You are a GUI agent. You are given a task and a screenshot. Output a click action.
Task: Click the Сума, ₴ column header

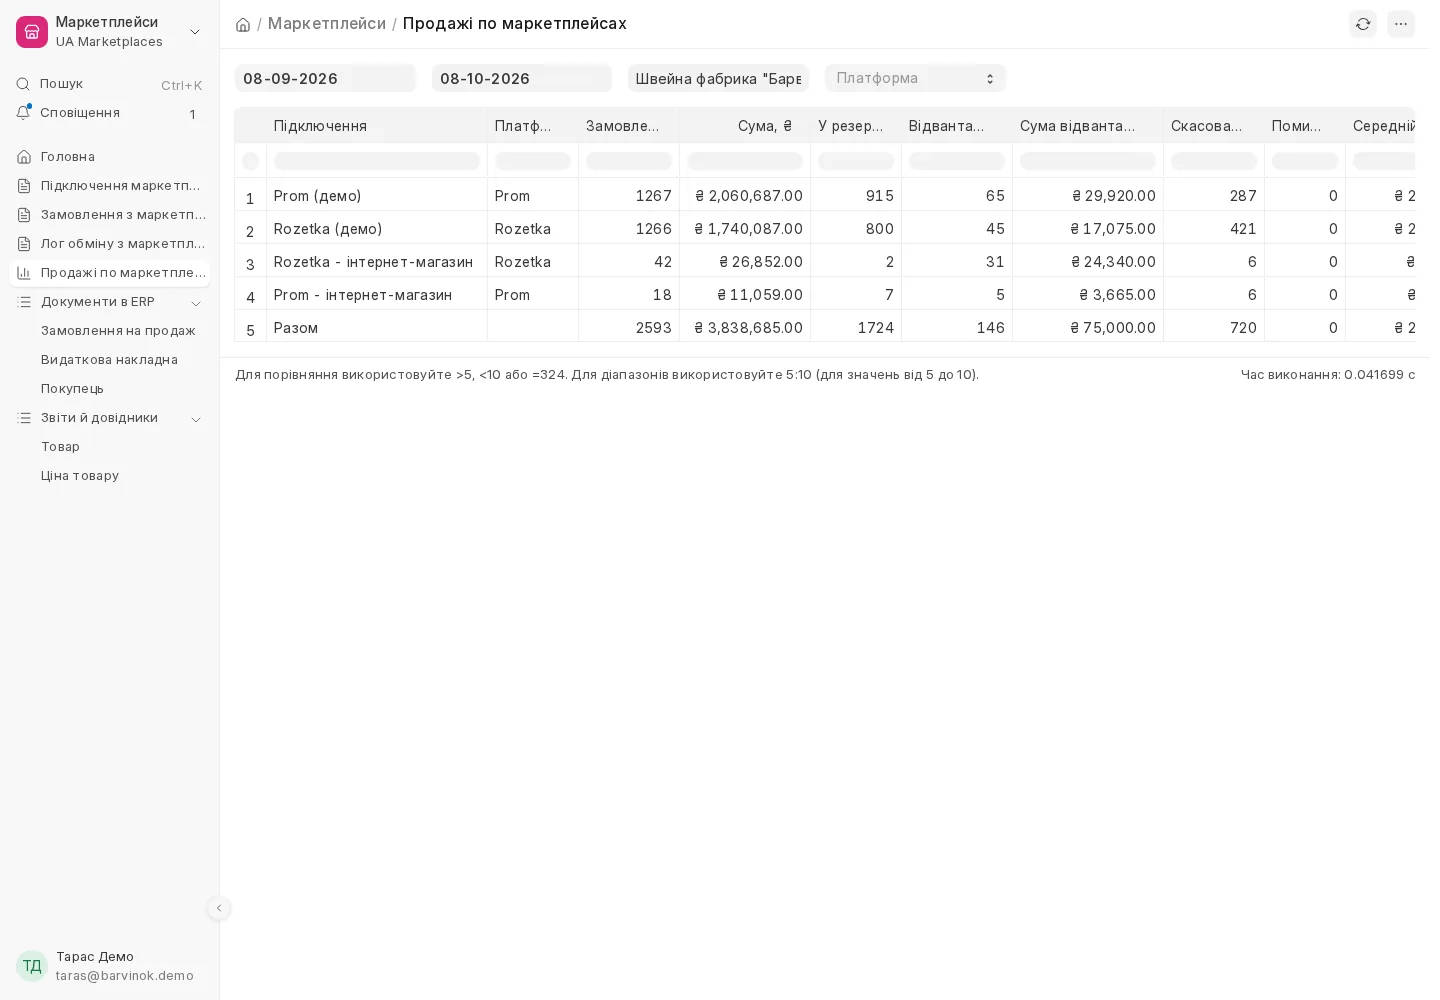tap(745, 126)
